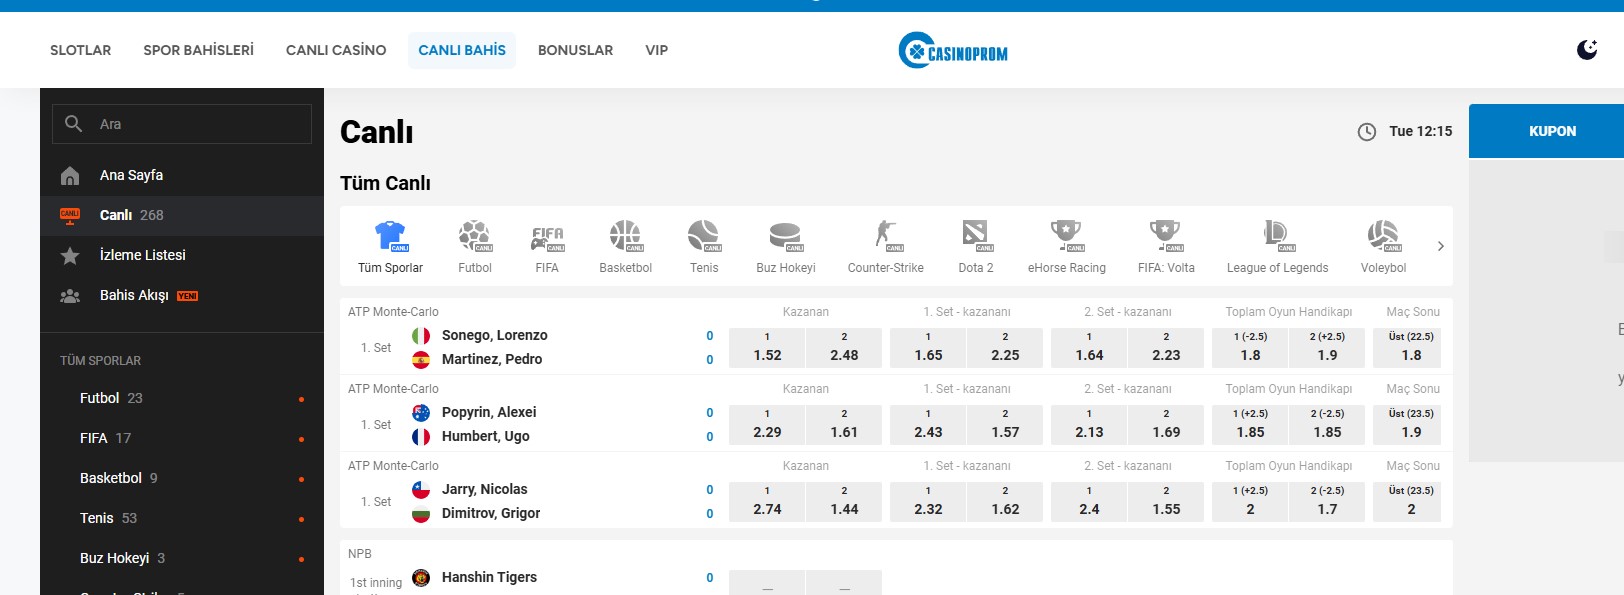Bet on Sonego winner odds 1.52
Screen dimensions: 1624x595
point(767,347)
